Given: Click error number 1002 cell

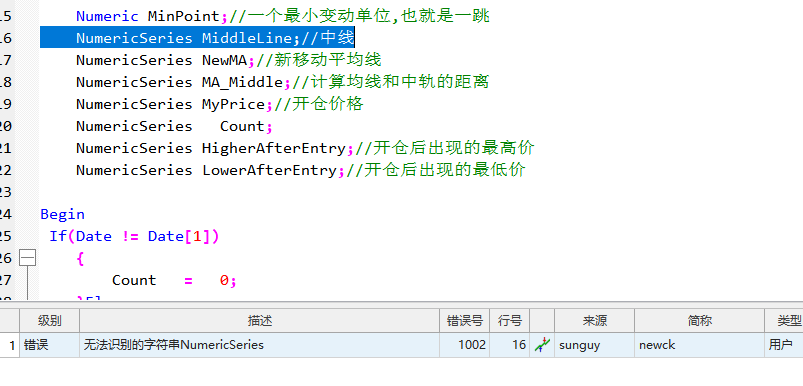Looking at the screenshot, I should (x=464, y=345).
